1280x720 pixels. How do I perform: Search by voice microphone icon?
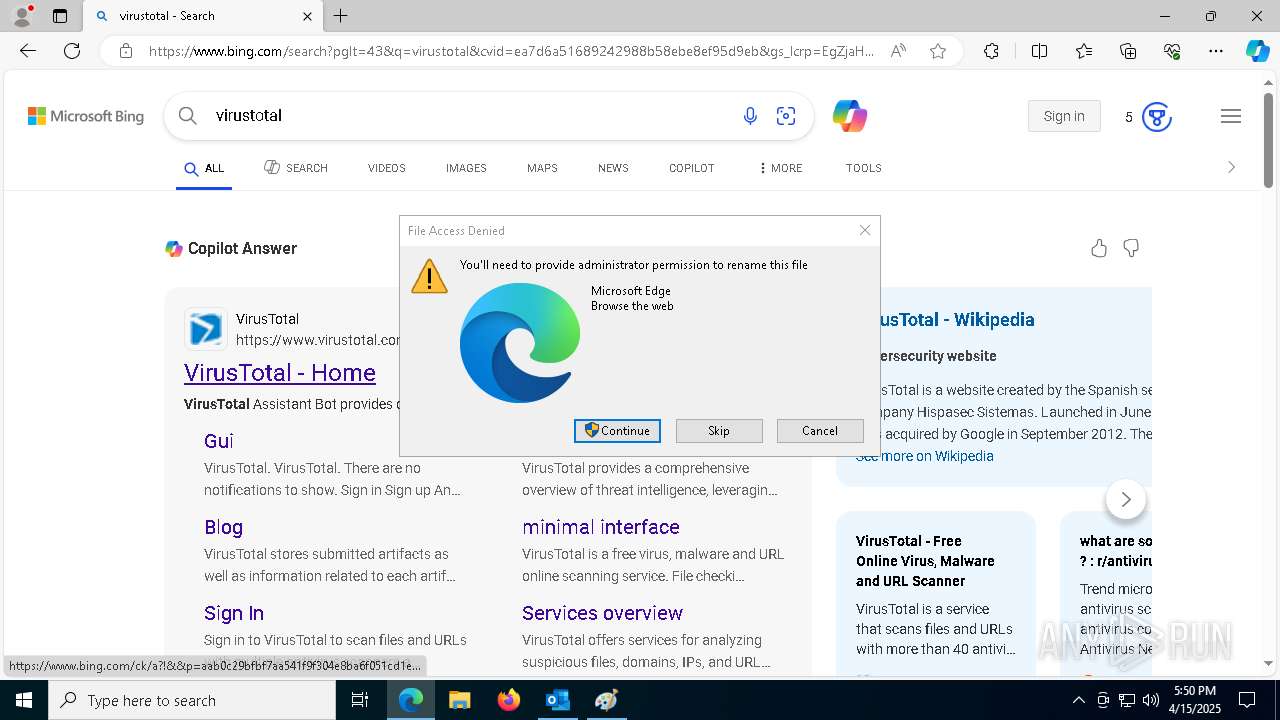coord(750,117)
